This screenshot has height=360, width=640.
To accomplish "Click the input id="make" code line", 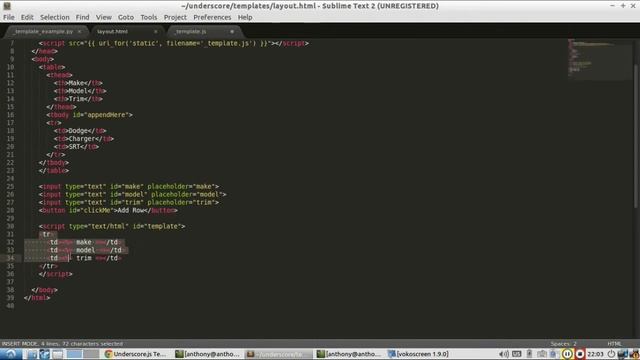I will point(129,187).
